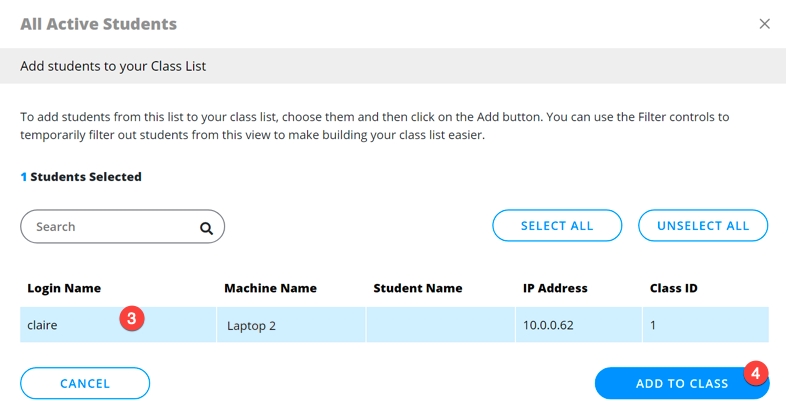This screenshot has height=414, width=786.
Task: Click the empty Student Name cell for claire
Action: click(440, 325)
